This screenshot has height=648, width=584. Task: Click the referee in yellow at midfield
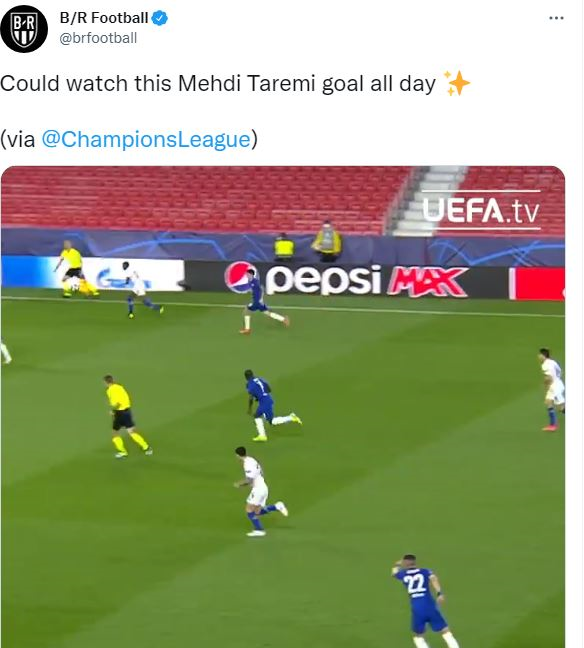tap(124, 416)
